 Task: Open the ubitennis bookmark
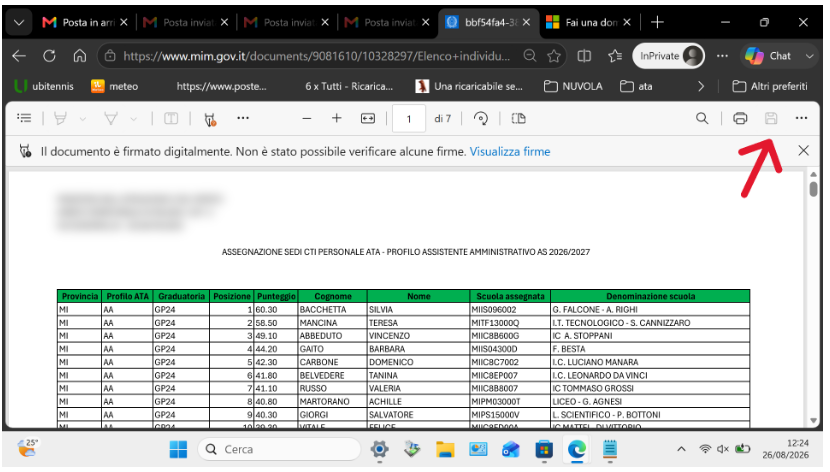tap(44, 86)
